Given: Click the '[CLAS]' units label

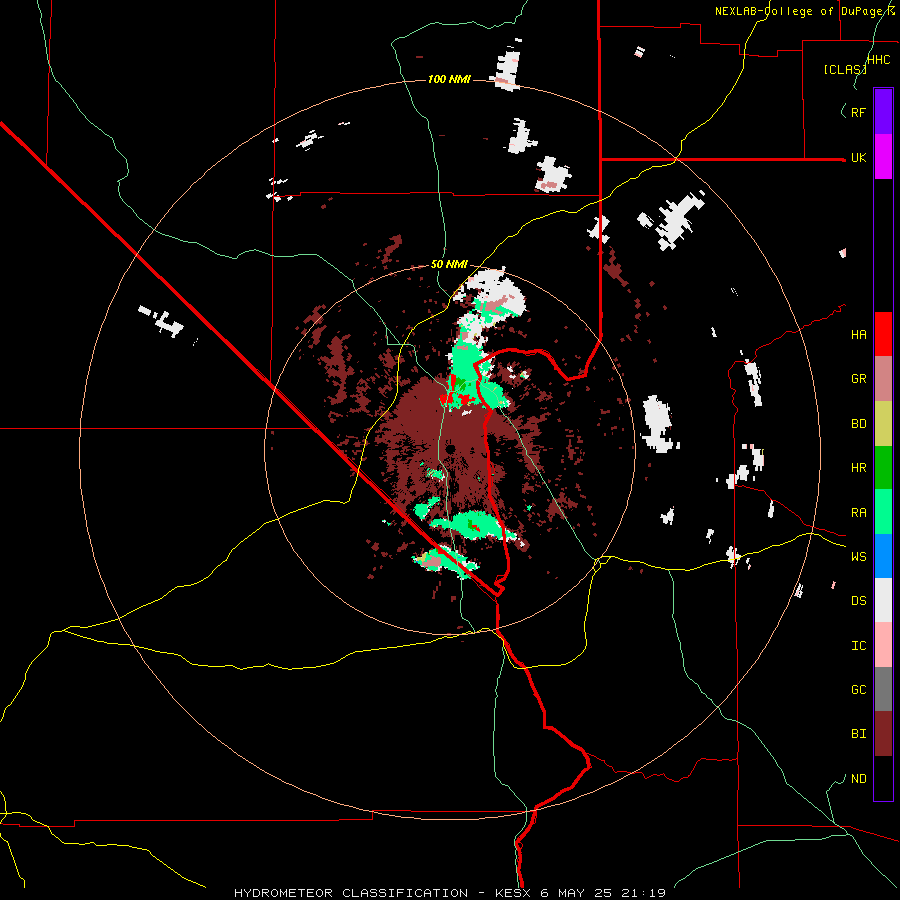Looking at the screenshot, I should coord(845,69).
